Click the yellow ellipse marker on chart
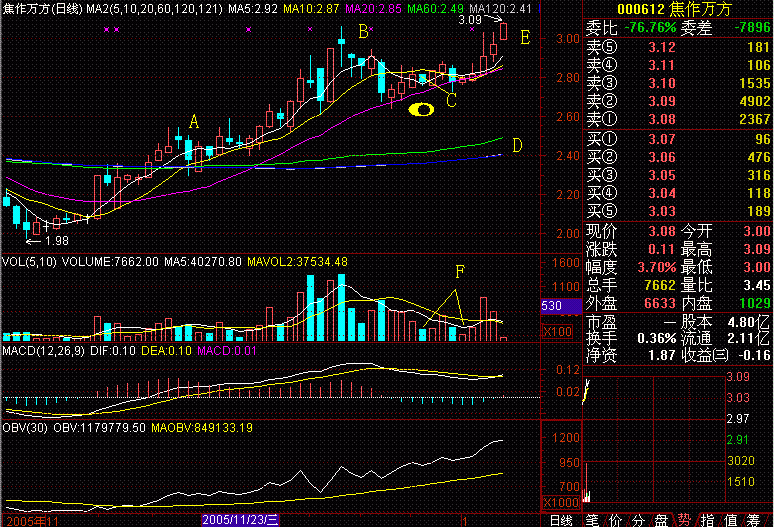Screen dimensions: 775x527 (x=424, y=109)
